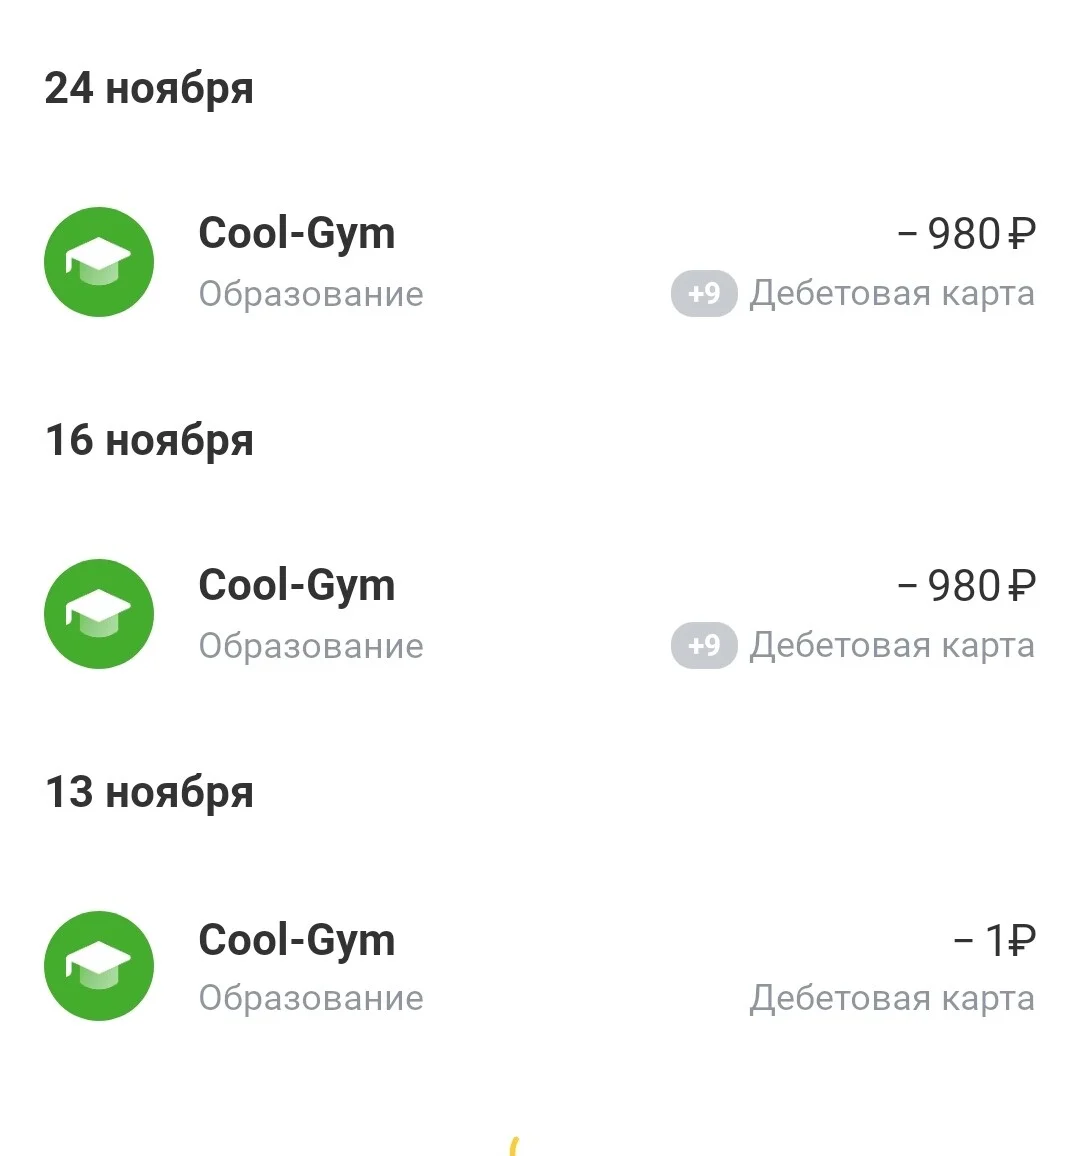Select the −980 ₽ amount on 24 ноября

[966, 234]
